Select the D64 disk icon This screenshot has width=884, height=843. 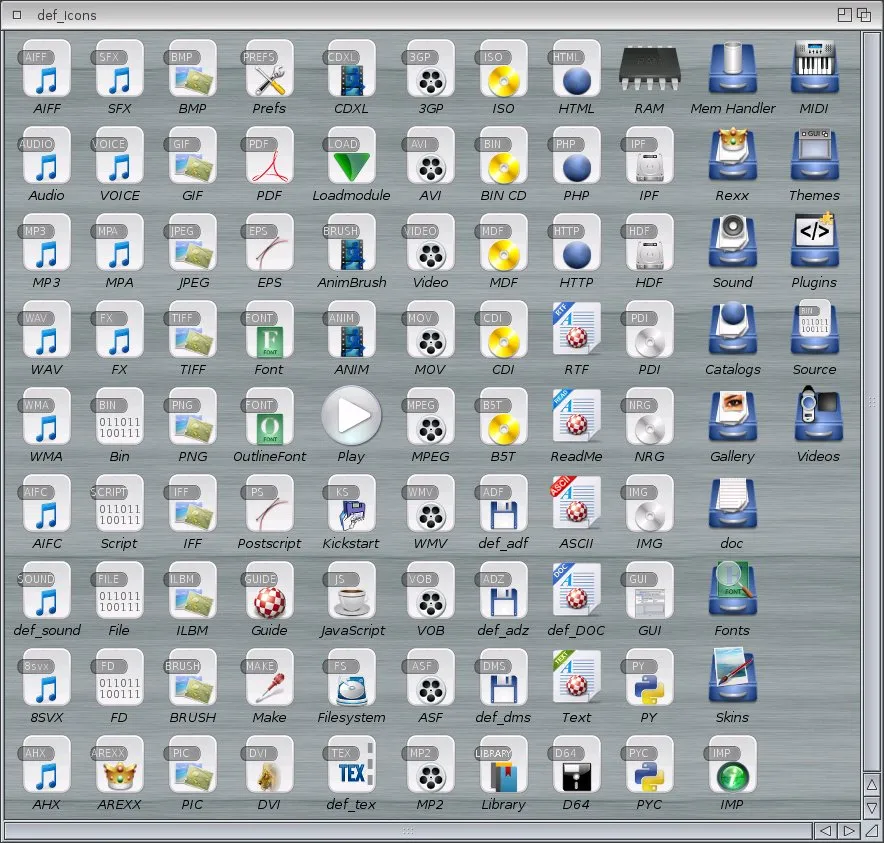(x=576, y=766)
